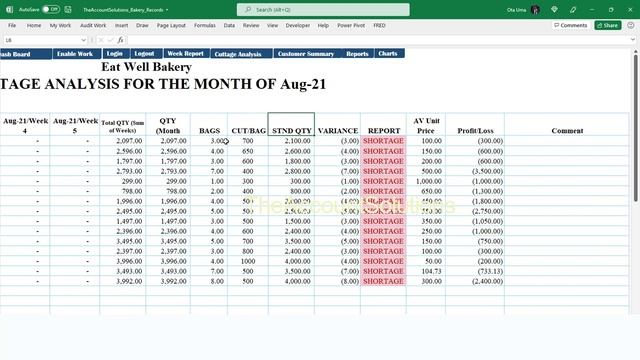Open the Review ribbon tab

pos(251,25)
